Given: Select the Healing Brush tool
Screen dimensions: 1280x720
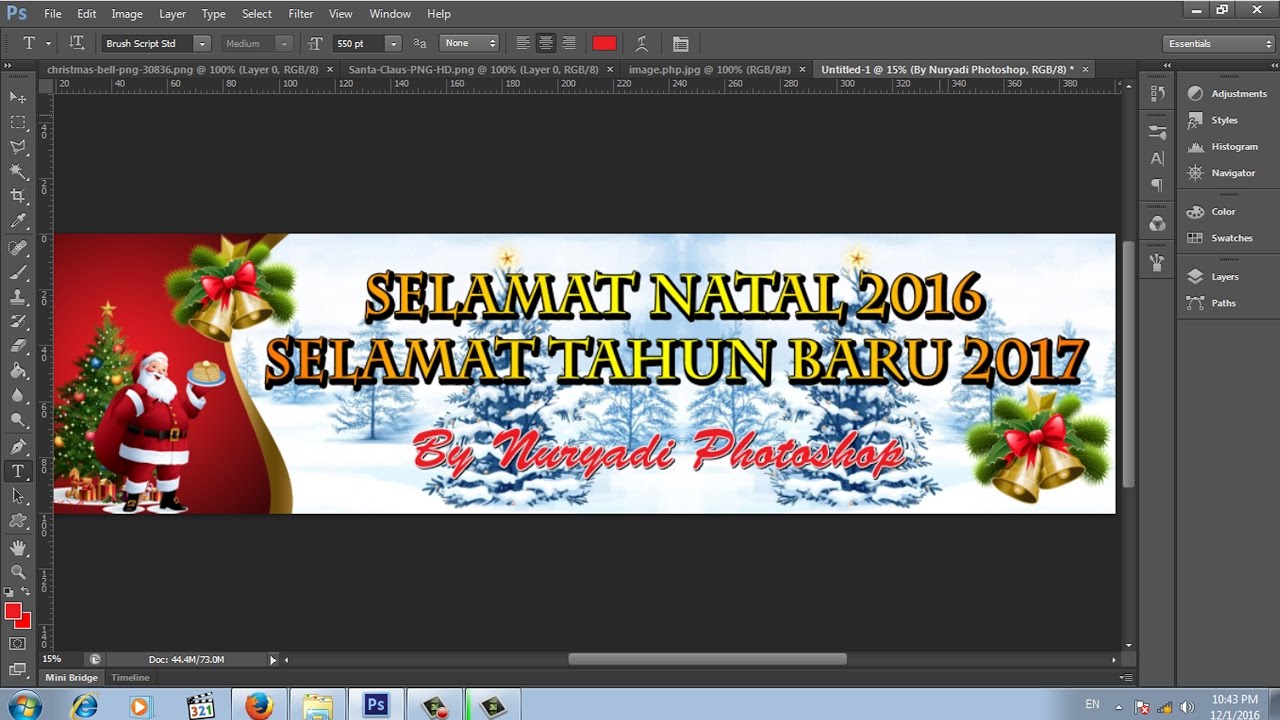Looking at the screenshot, I should click(18, 248).
